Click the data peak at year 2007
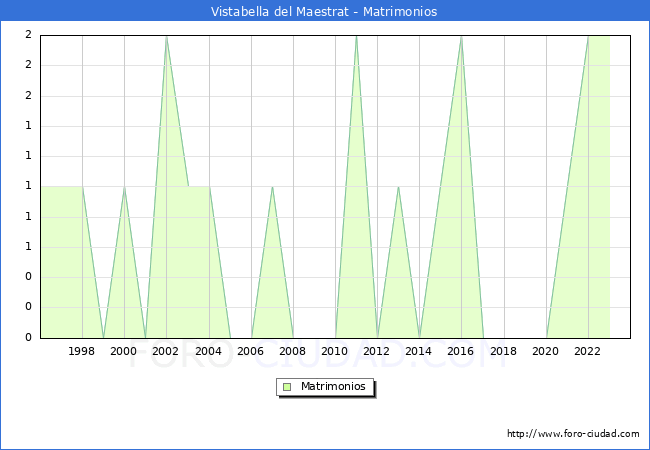650x450 pixels. pyautogui.click(x=272, y=187)
